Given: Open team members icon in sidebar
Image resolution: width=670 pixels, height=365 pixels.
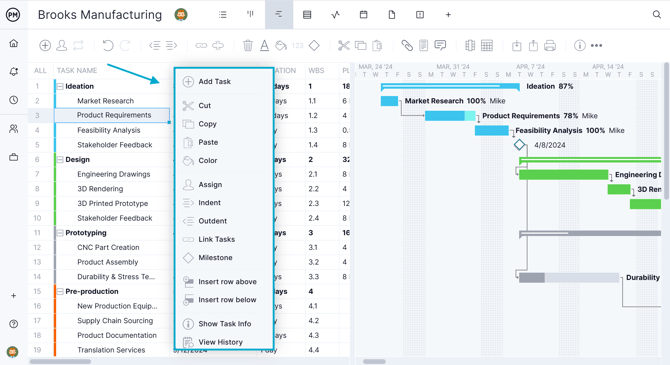Looking at the screenshot, I should coord(14,129).
